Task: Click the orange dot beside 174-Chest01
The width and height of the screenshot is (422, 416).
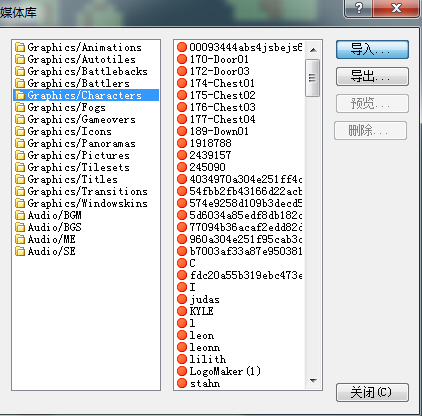Action: 182,83
